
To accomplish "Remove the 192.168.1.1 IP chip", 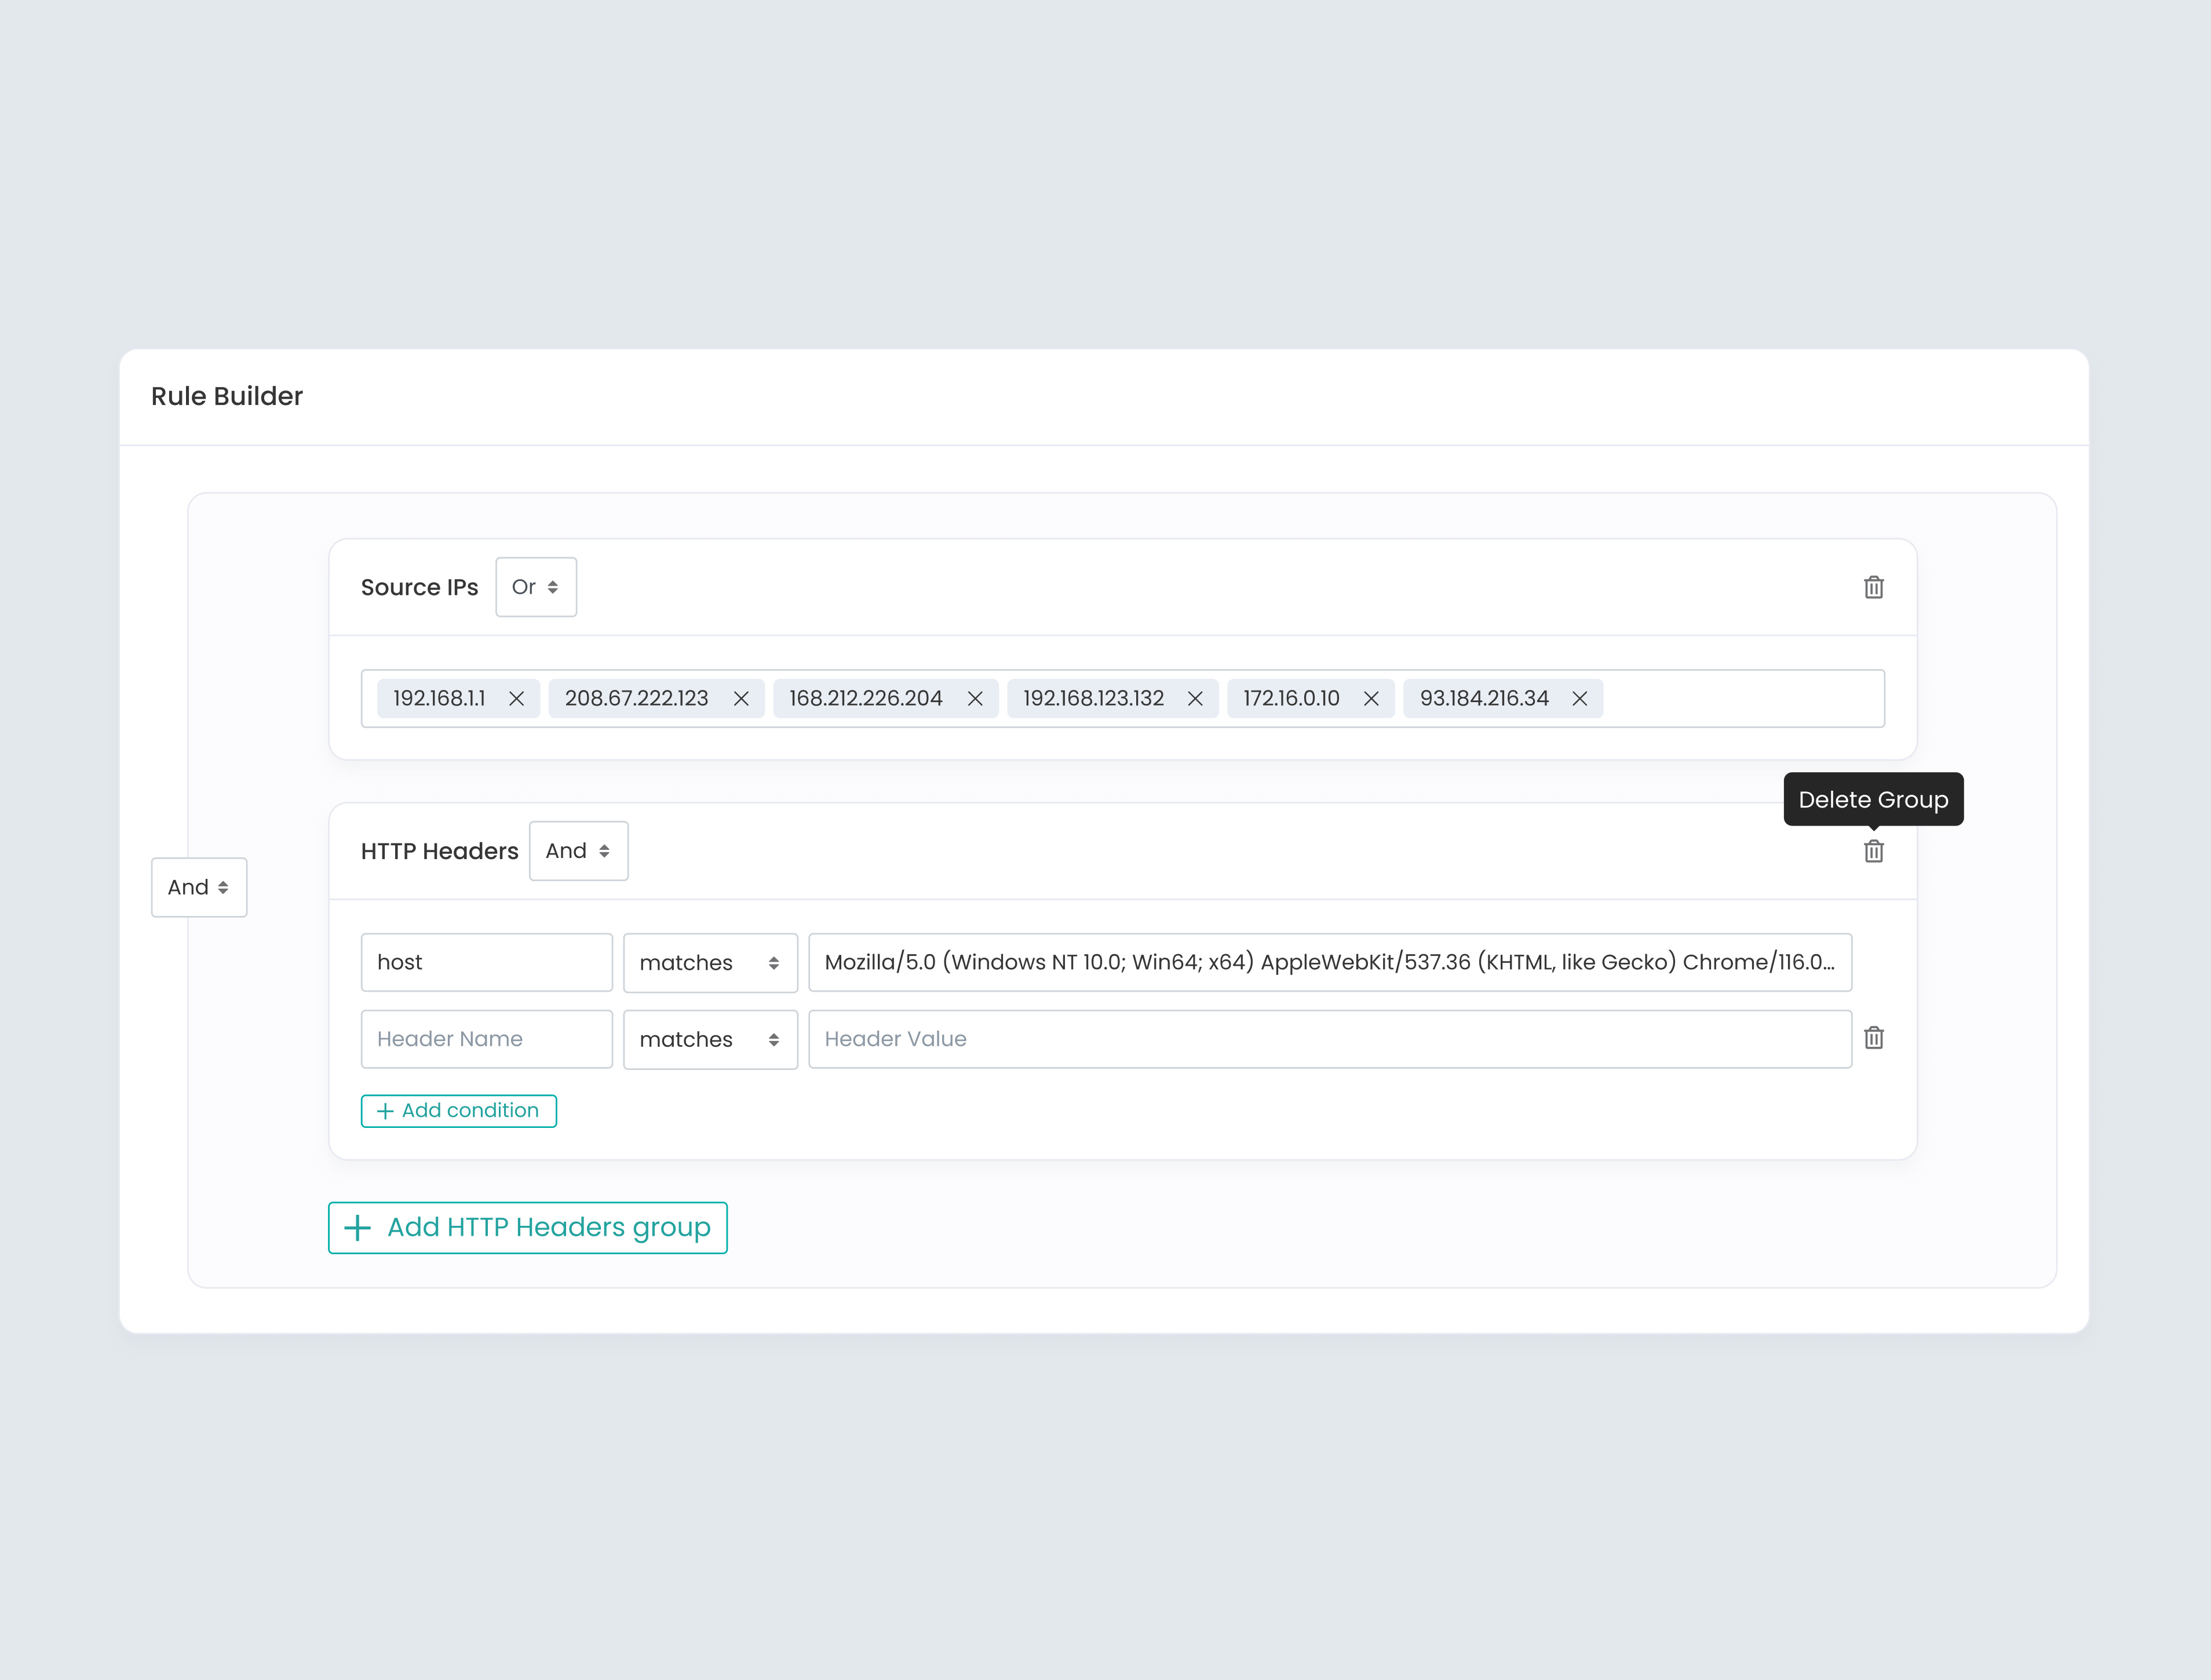I will [x=518, y=698].
